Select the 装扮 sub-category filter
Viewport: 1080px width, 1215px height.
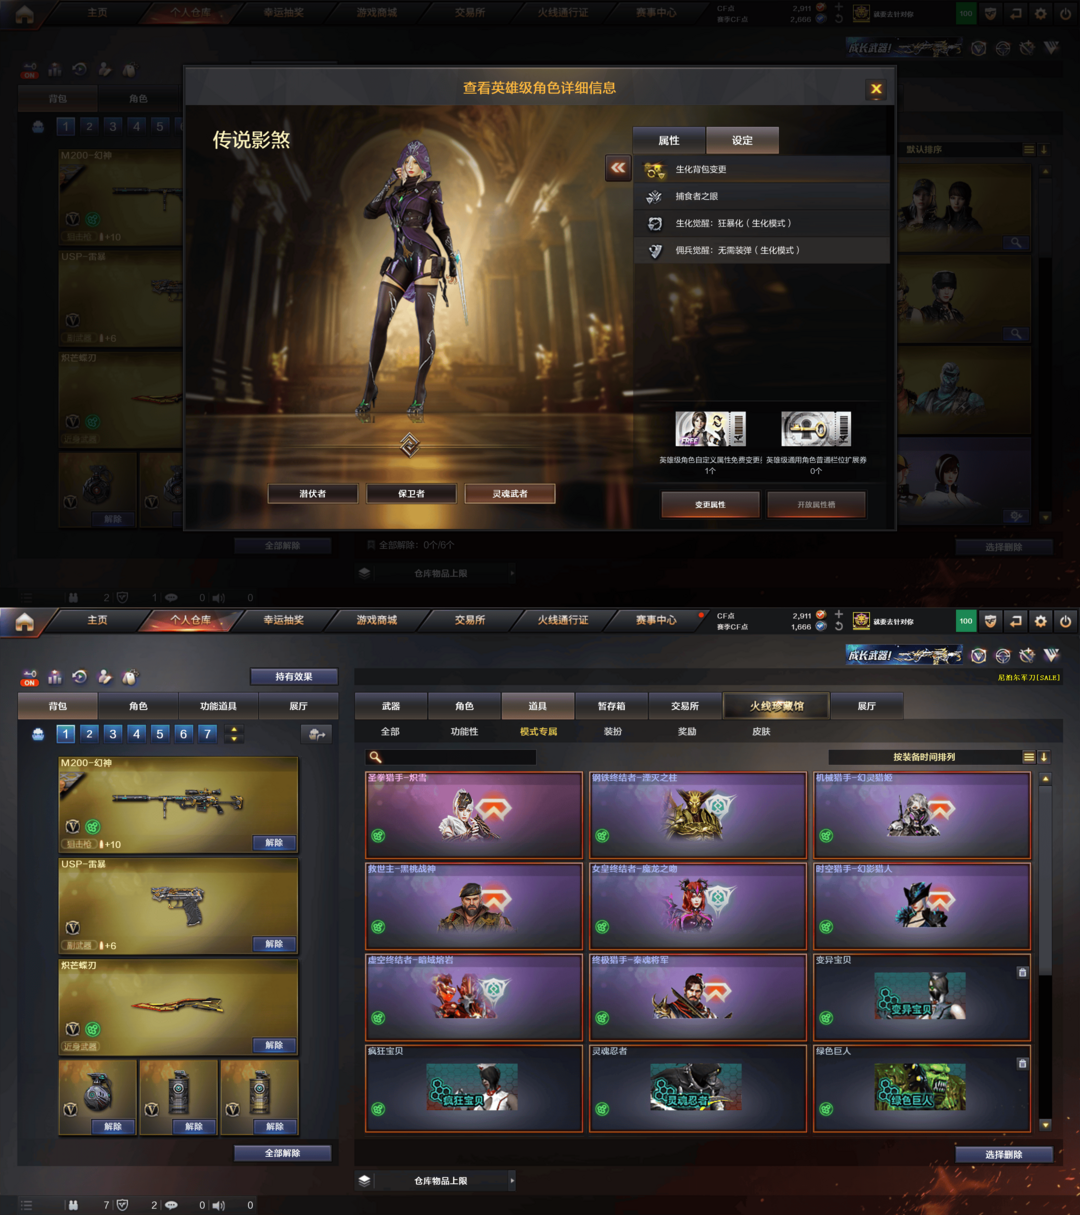tap(612, 732)
